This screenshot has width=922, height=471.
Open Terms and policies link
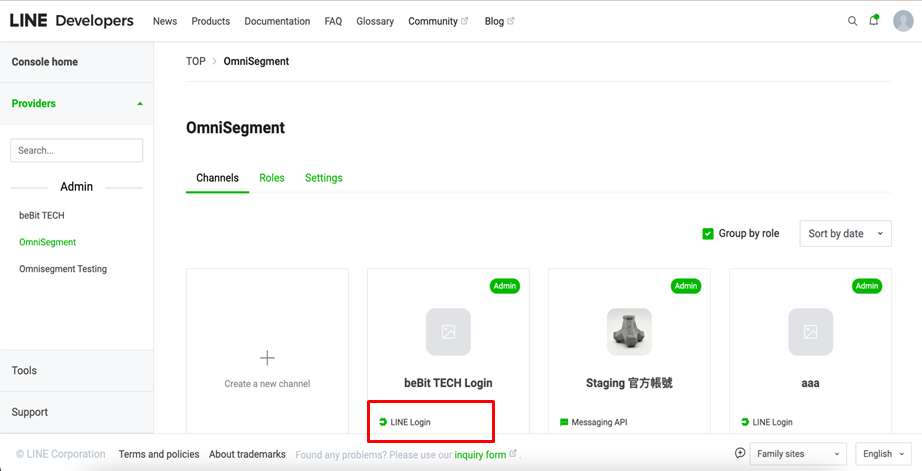159,454
